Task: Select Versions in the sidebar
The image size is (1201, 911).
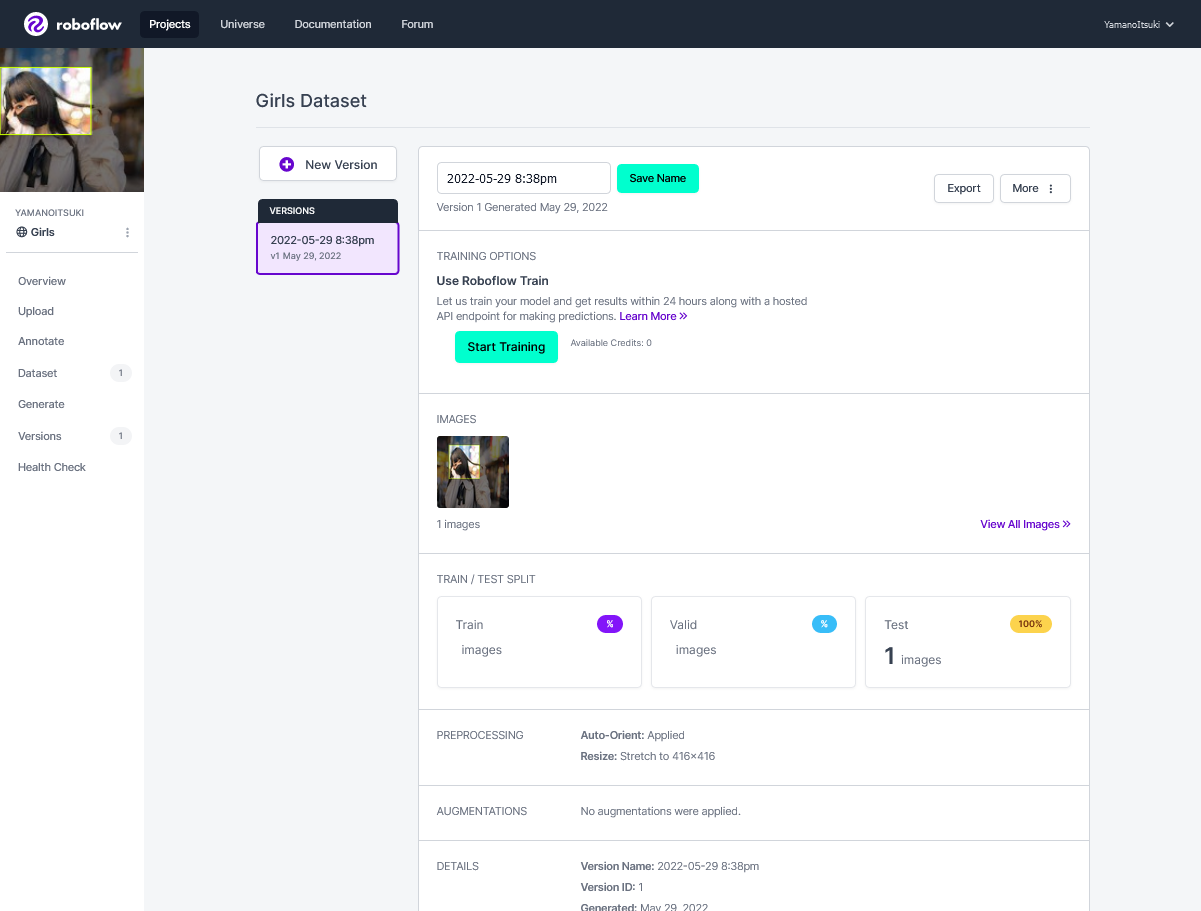Action: pos(40,436)
